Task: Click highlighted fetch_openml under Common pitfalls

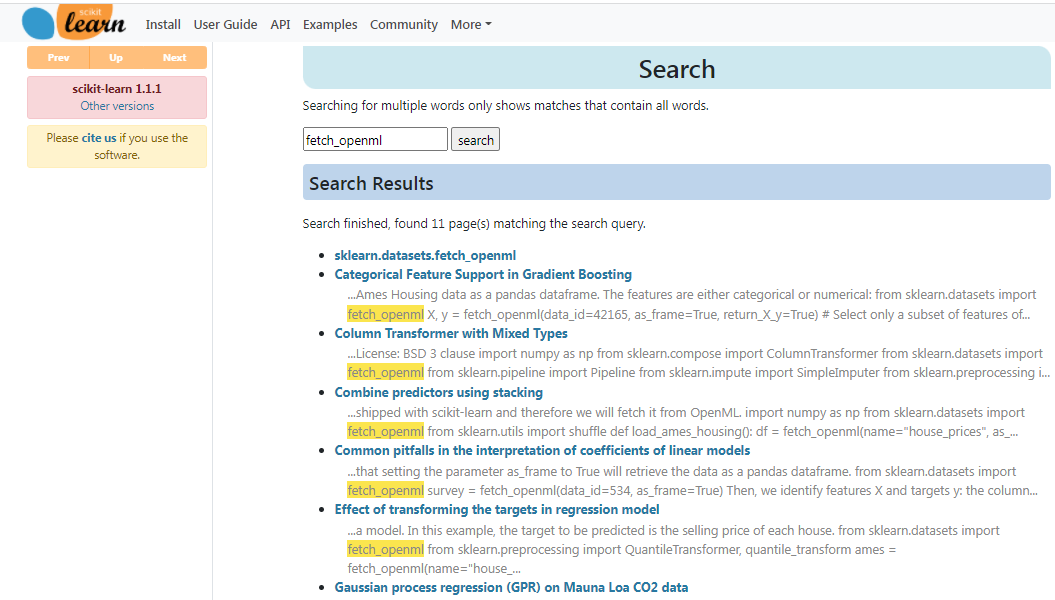Action: (x=386, y=490)
